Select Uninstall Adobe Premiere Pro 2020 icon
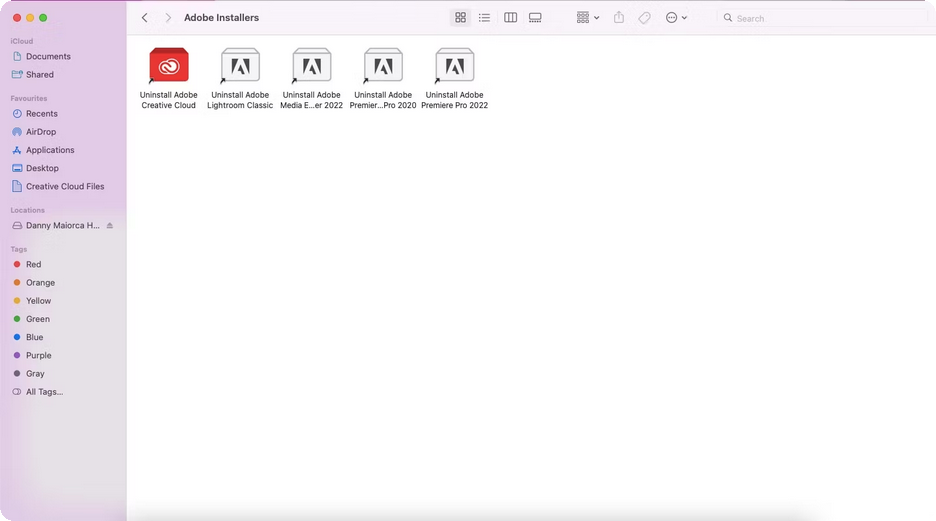Screen dimensions: 936x521 (383, 66)
